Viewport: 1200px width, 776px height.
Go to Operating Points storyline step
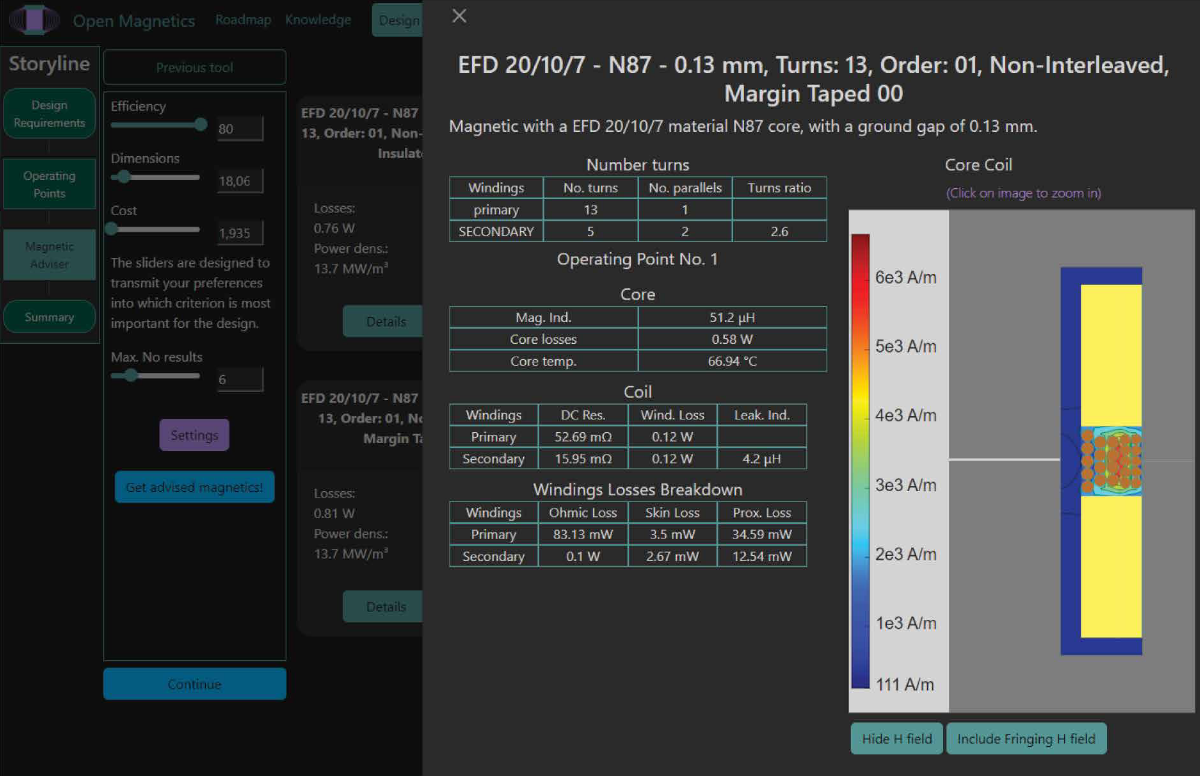(x=49, y=184)
